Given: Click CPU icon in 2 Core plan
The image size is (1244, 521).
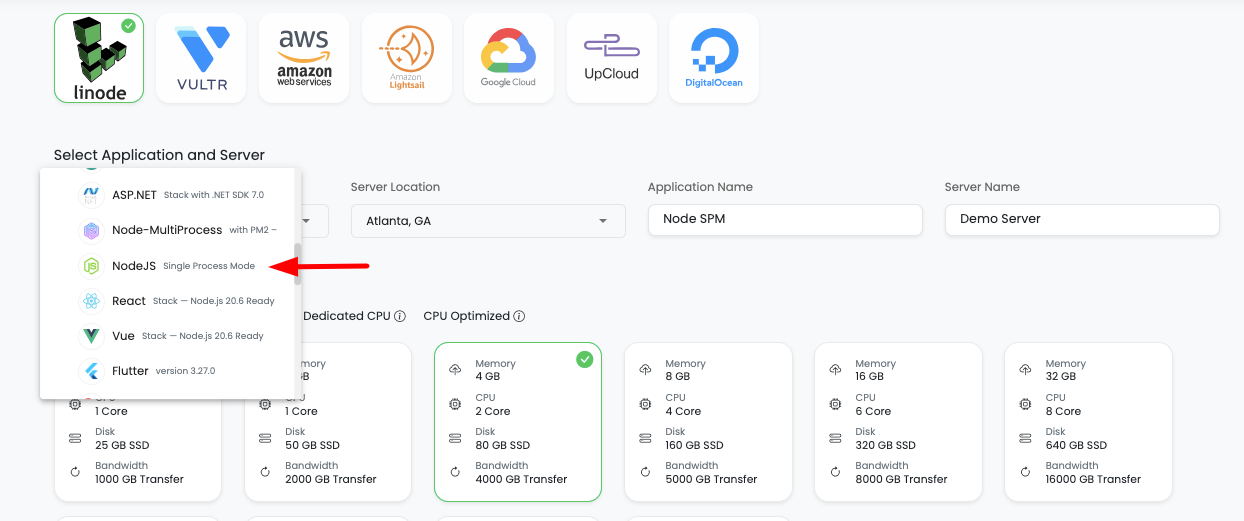Looking at the screenshot, I should click(455, 404).
